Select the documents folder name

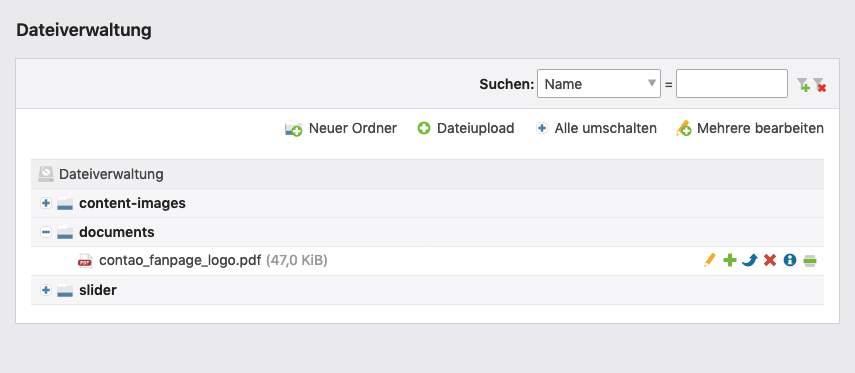click(117, 232)
